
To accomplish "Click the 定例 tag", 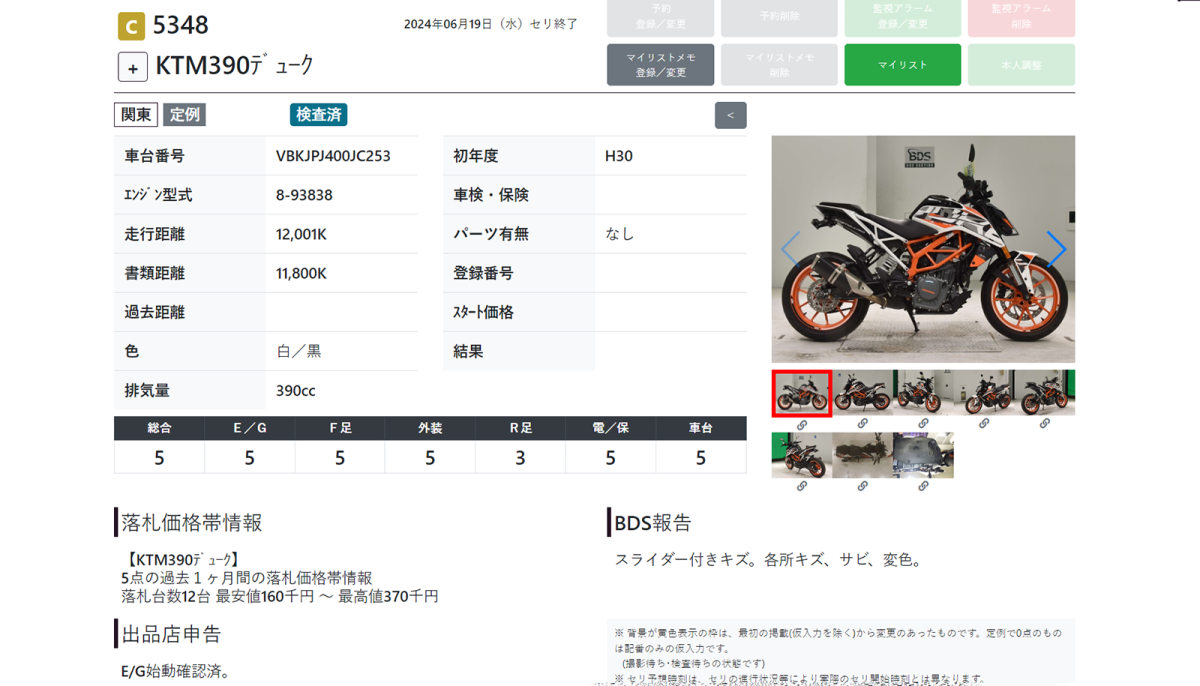I will pos(185,115).
